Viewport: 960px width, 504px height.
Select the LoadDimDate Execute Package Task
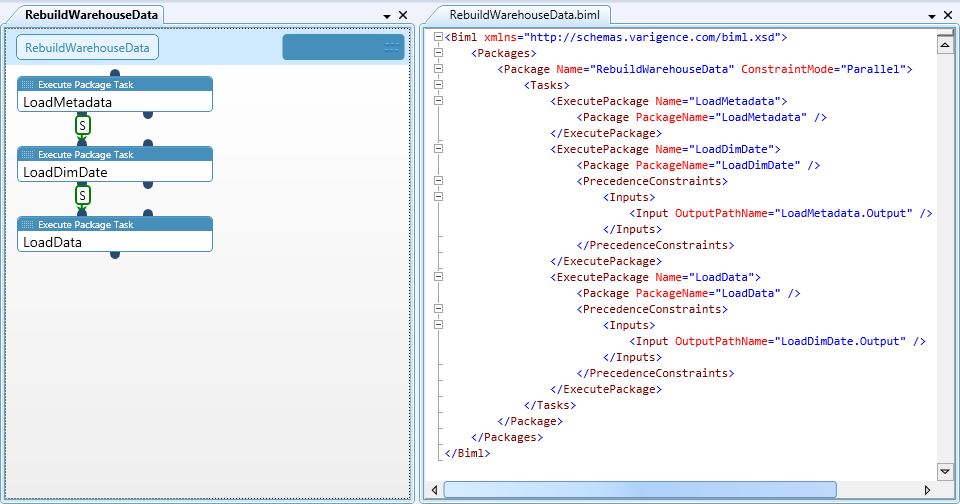[x=115, y=164]
